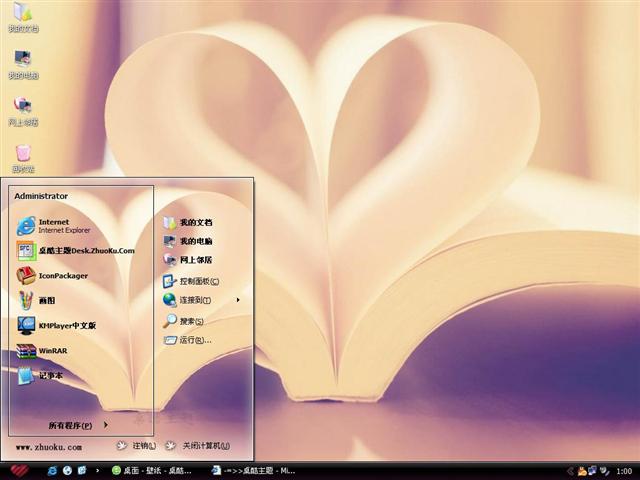Open the 画图 (Paint) program

pyautogui.click(x=45, y=300)
